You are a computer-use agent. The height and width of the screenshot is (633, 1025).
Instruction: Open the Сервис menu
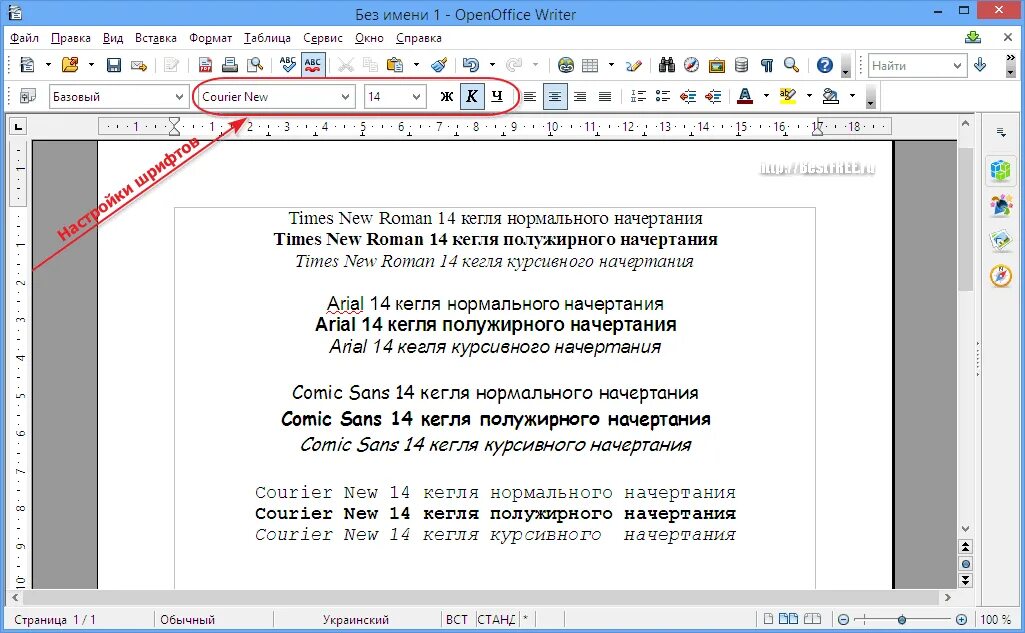[323, 38]
